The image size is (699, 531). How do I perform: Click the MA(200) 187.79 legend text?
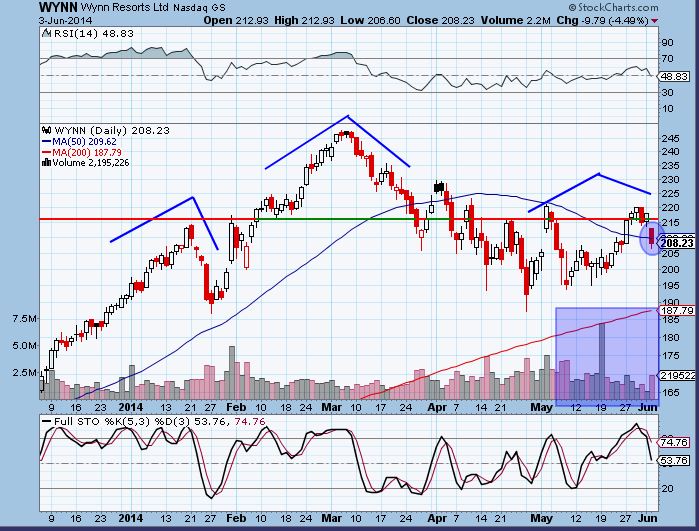tap(87, 152)
